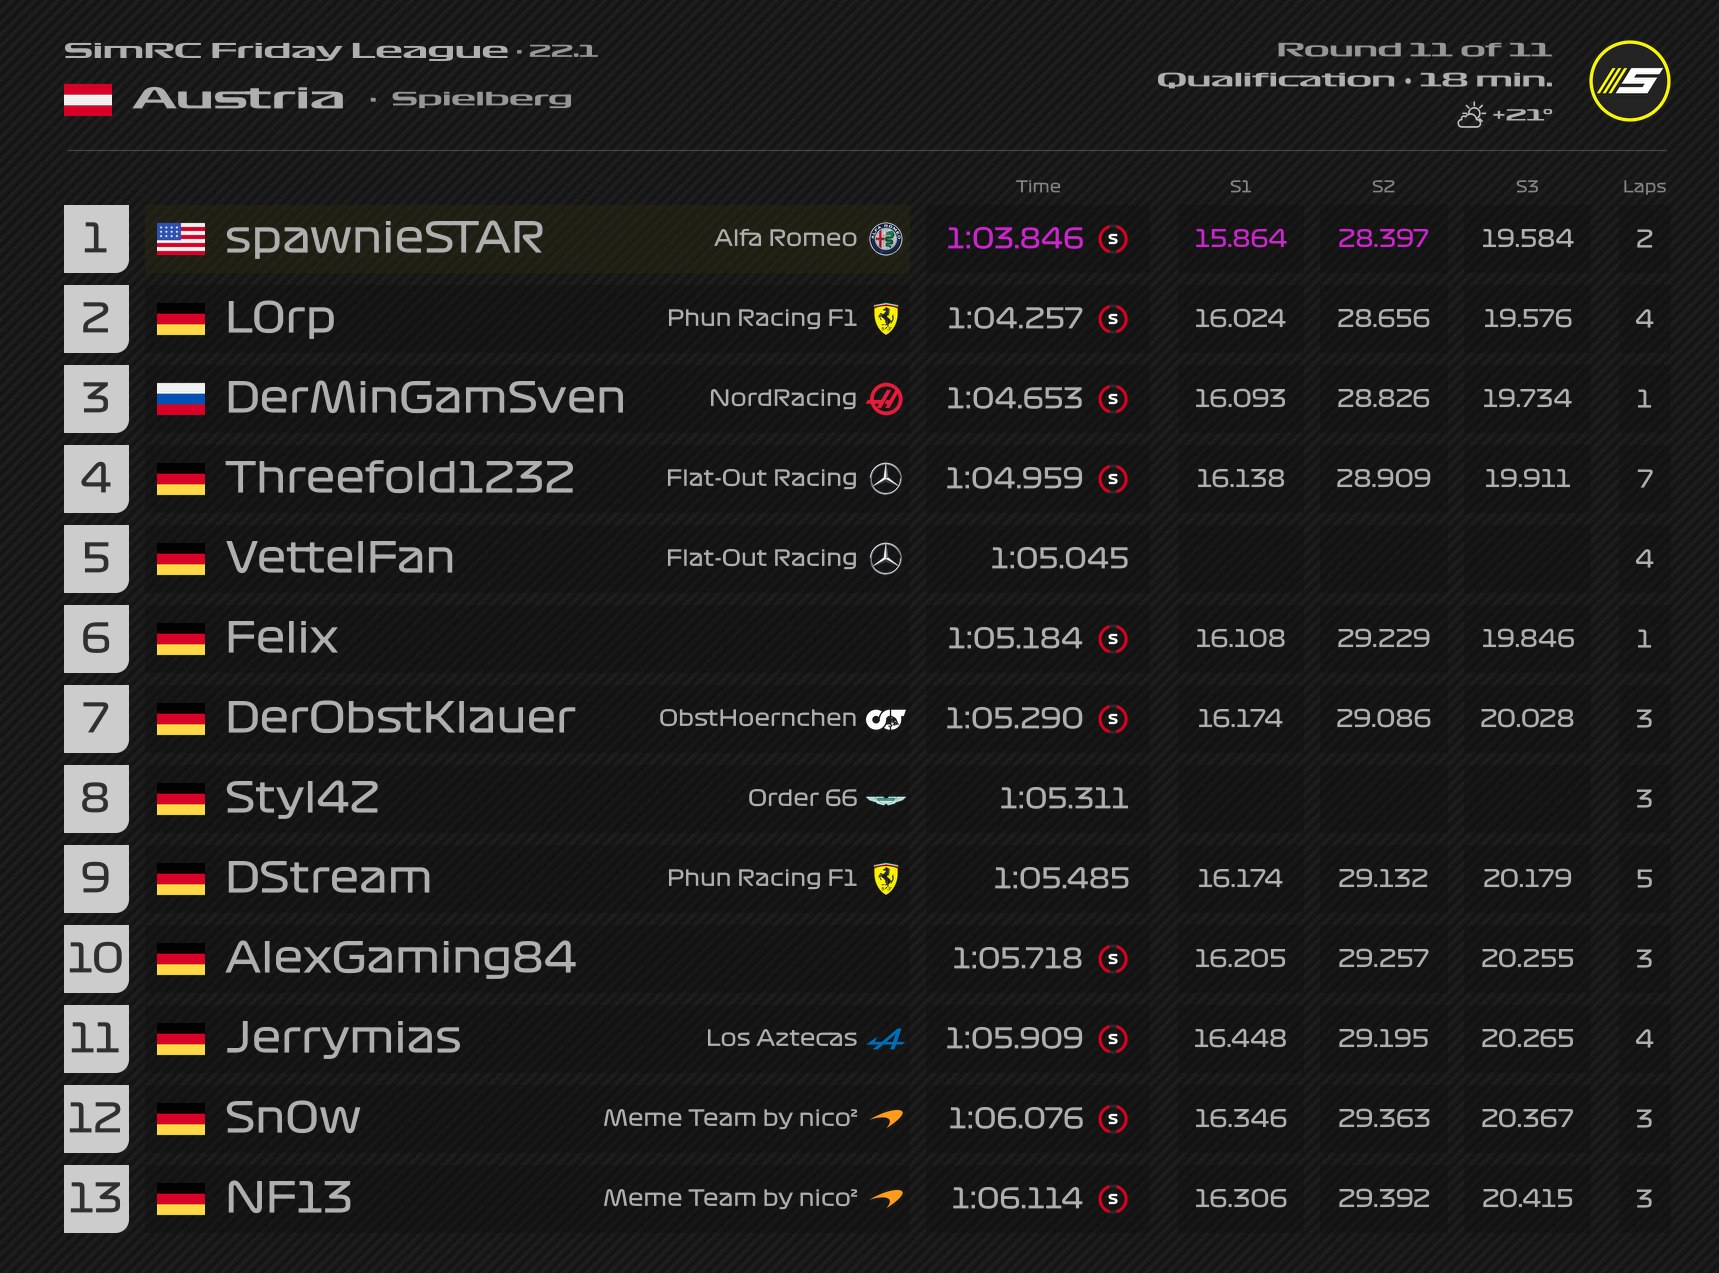Click the Austria flag in the header
The image size is (1719, 1273).
(x=88, y=100)
